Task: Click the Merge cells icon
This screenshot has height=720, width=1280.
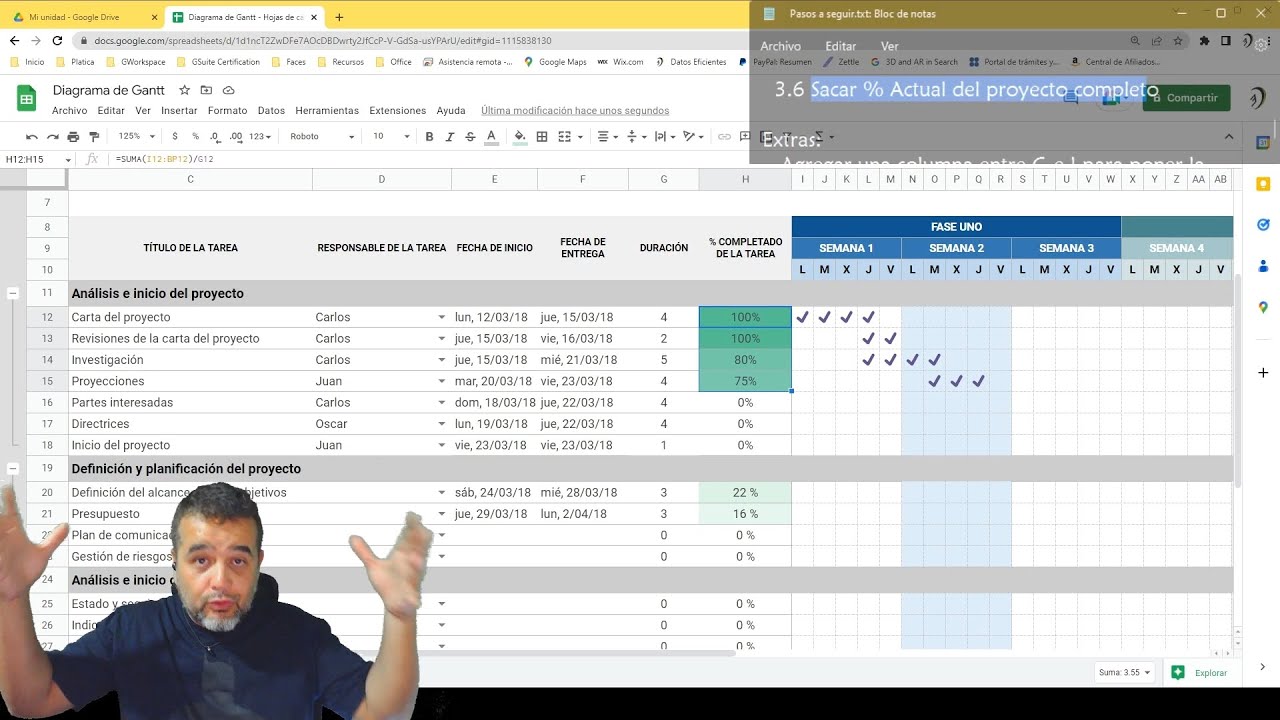Action: point(564,137)
